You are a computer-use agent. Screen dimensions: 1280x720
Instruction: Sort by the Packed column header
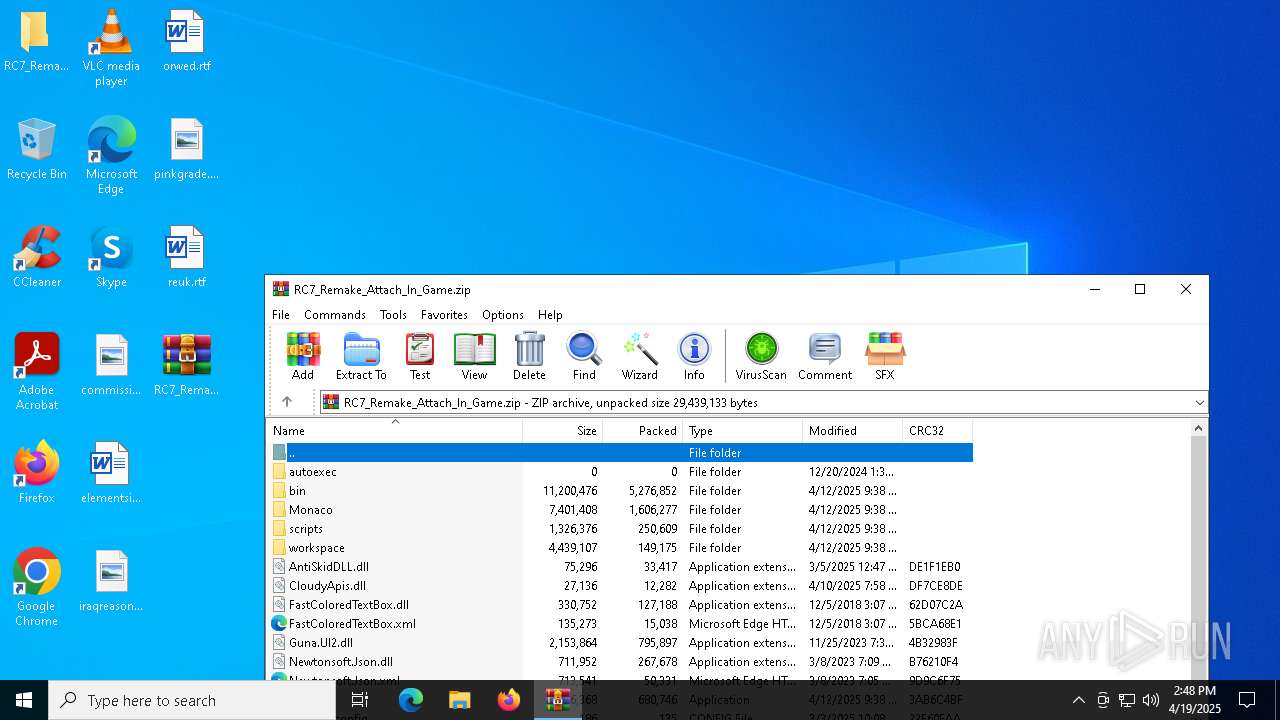pos(643,431)
